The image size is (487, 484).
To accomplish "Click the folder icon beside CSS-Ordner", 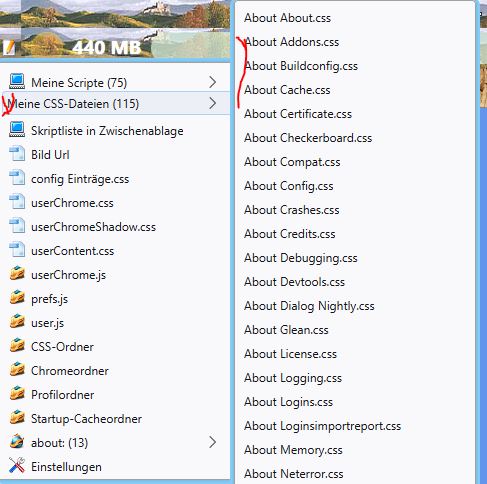I will (x=17, y=346).
